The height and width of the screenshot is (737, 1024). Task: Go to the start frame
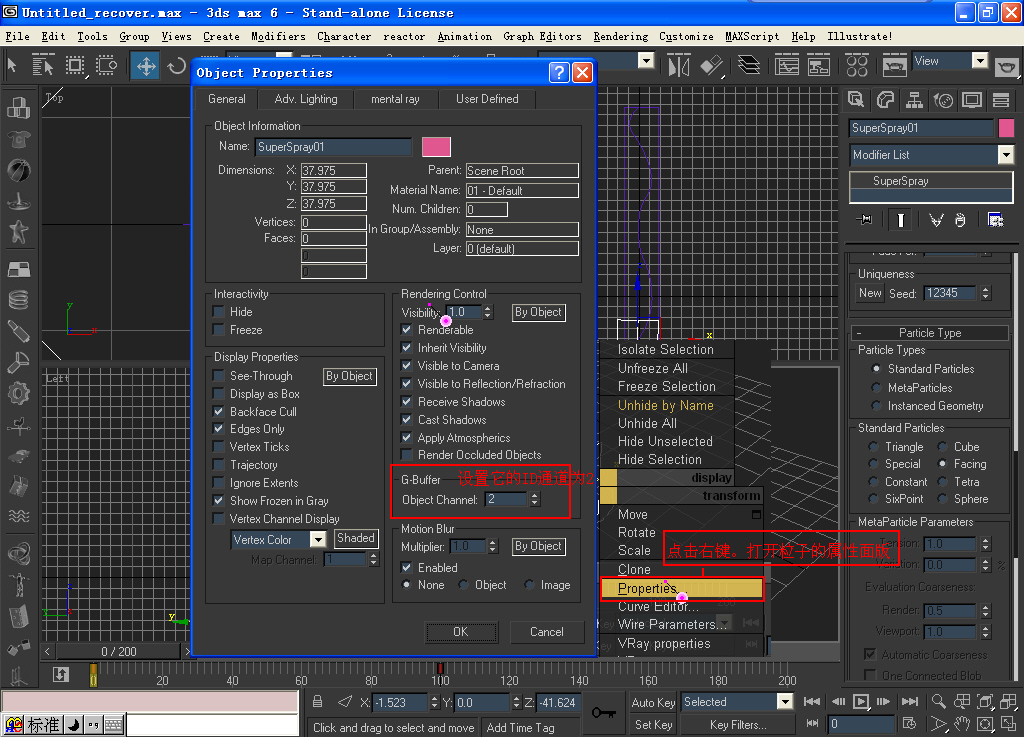coord(812,702)
